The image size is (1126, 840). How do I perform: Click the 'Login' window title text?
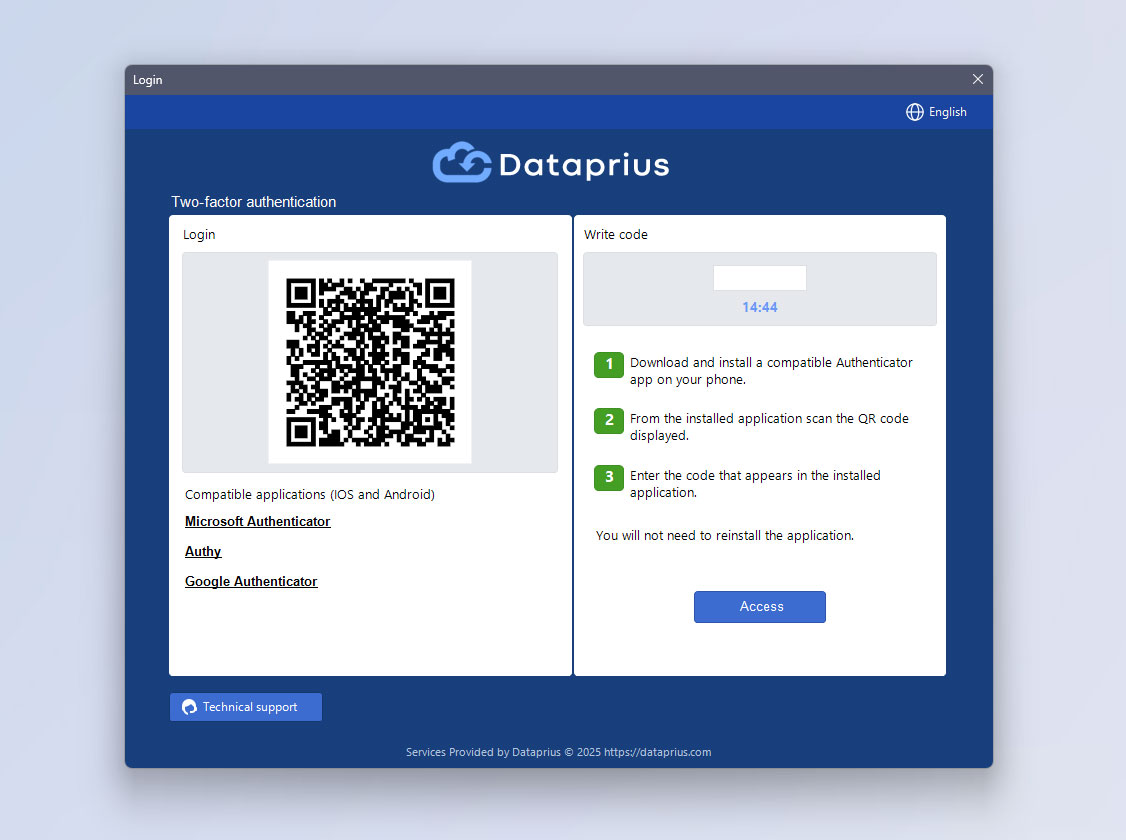click(x=147, y=80)
